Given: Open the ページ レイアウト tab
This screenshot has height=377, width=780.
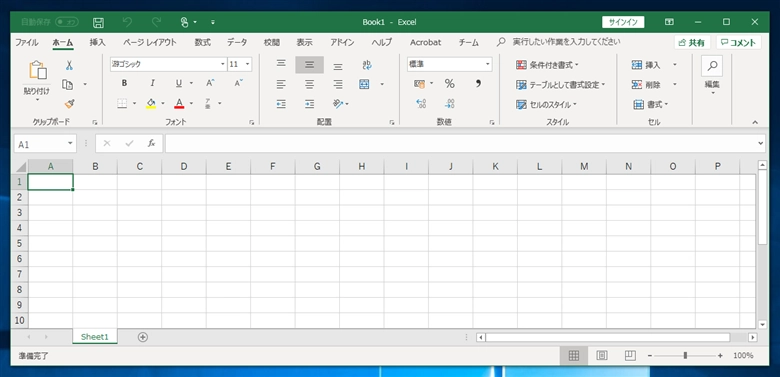Looking at the screenshot, I should 150,43.
